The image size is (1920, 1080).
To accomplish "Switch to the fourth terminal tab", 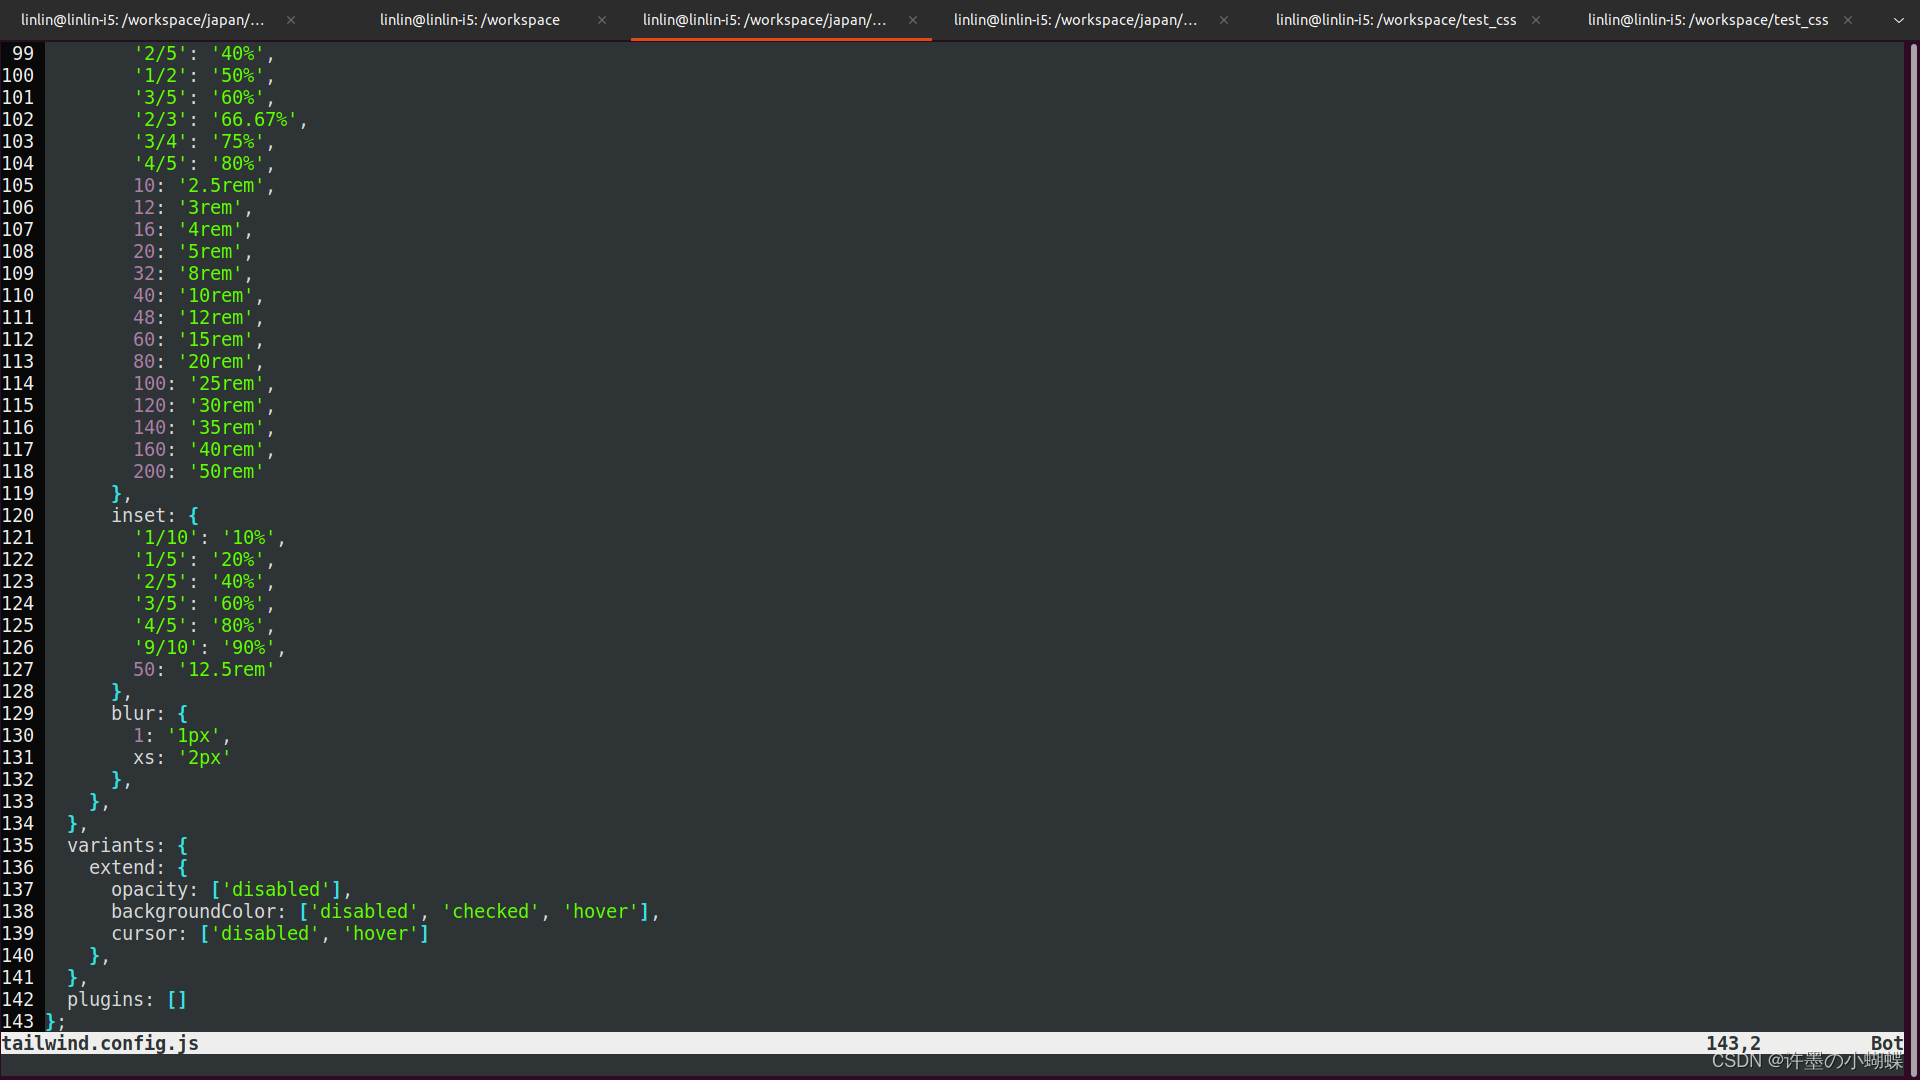I will tap(1075, 20).
